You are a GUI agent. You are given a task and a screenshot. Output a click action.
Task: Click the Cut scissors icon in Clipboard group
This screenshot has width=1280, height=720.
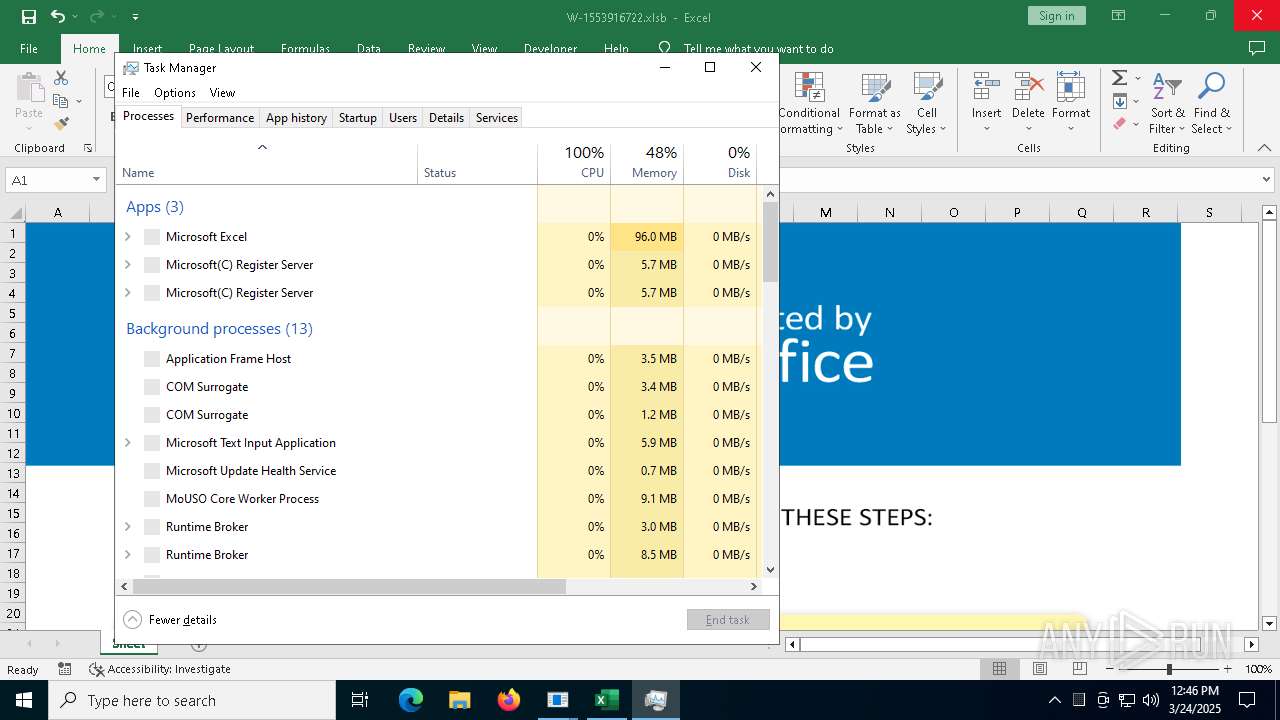61,78
